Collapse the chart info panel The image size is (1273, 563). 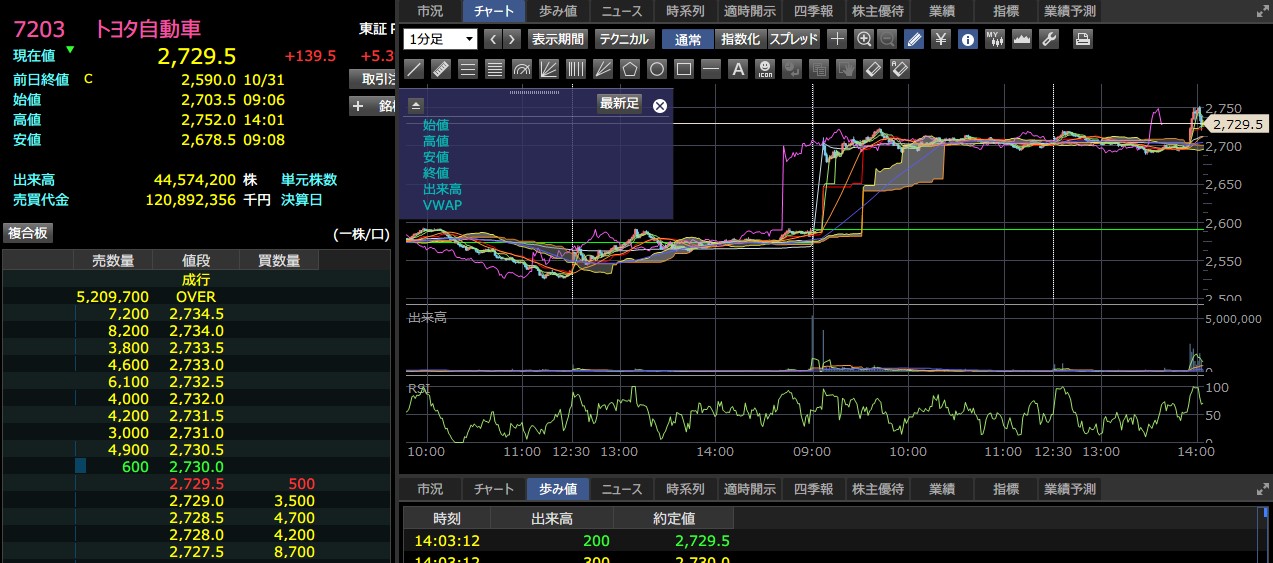pyautogui.click(x=416, y=105)
